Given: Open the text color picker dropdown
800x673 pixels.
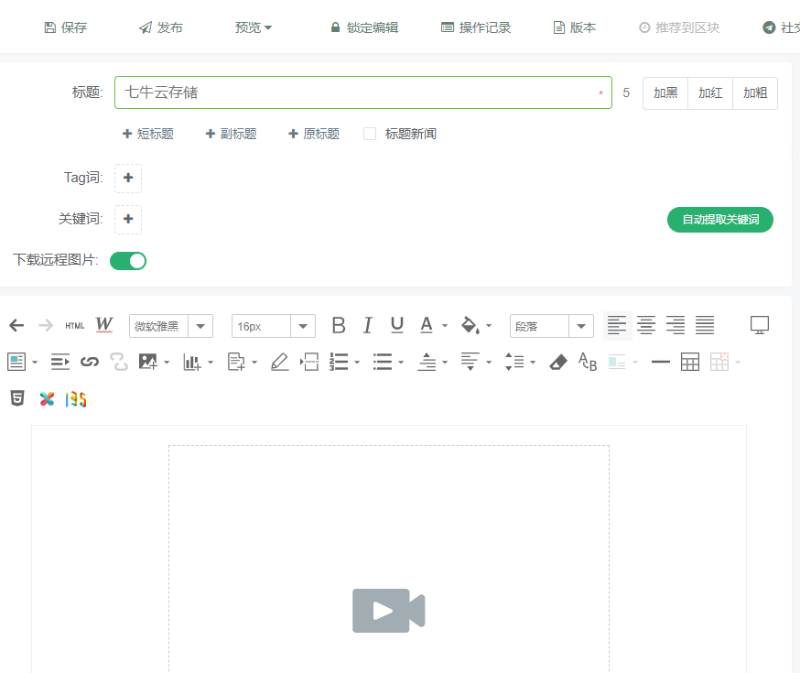Looking at the screenshot, I should pyautogui.click(x=432, y=325).
